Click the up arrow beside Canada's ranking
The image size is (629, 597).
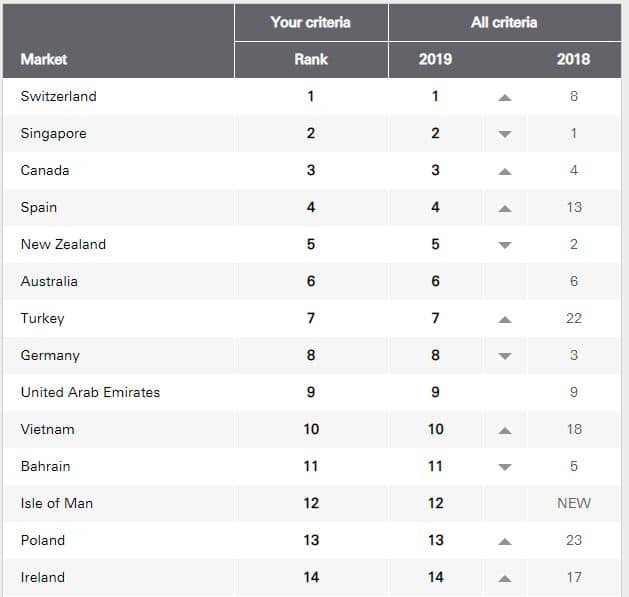coord(505,172)
